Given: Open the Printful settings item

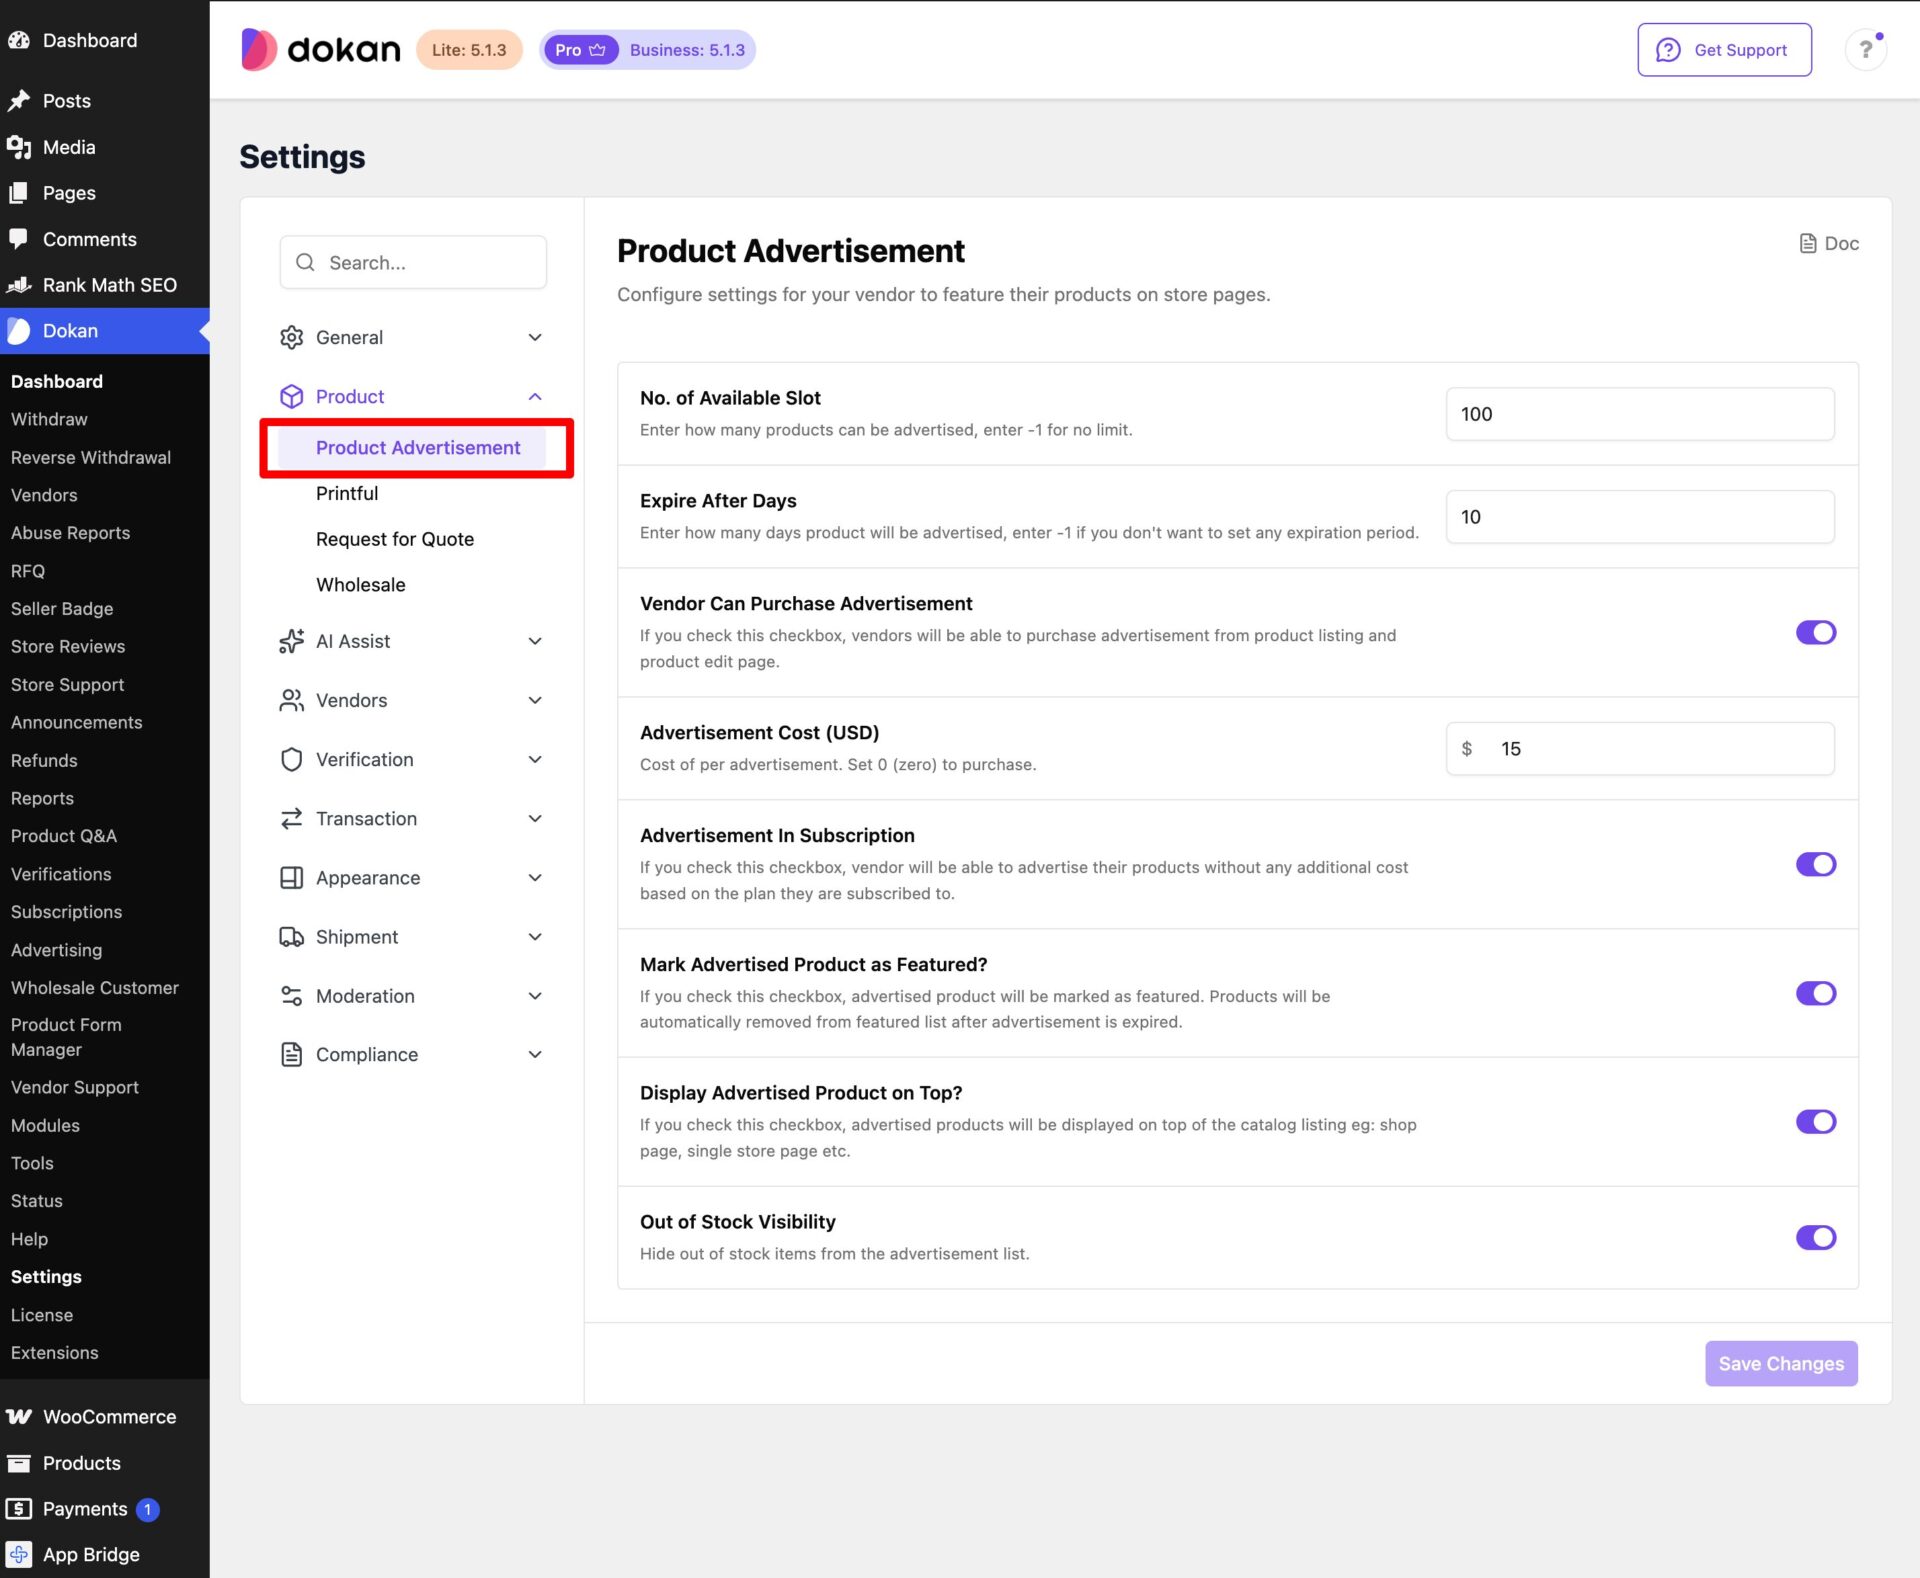Looking at the screenshot, I should pyautogui.click(x=346, y=493).
